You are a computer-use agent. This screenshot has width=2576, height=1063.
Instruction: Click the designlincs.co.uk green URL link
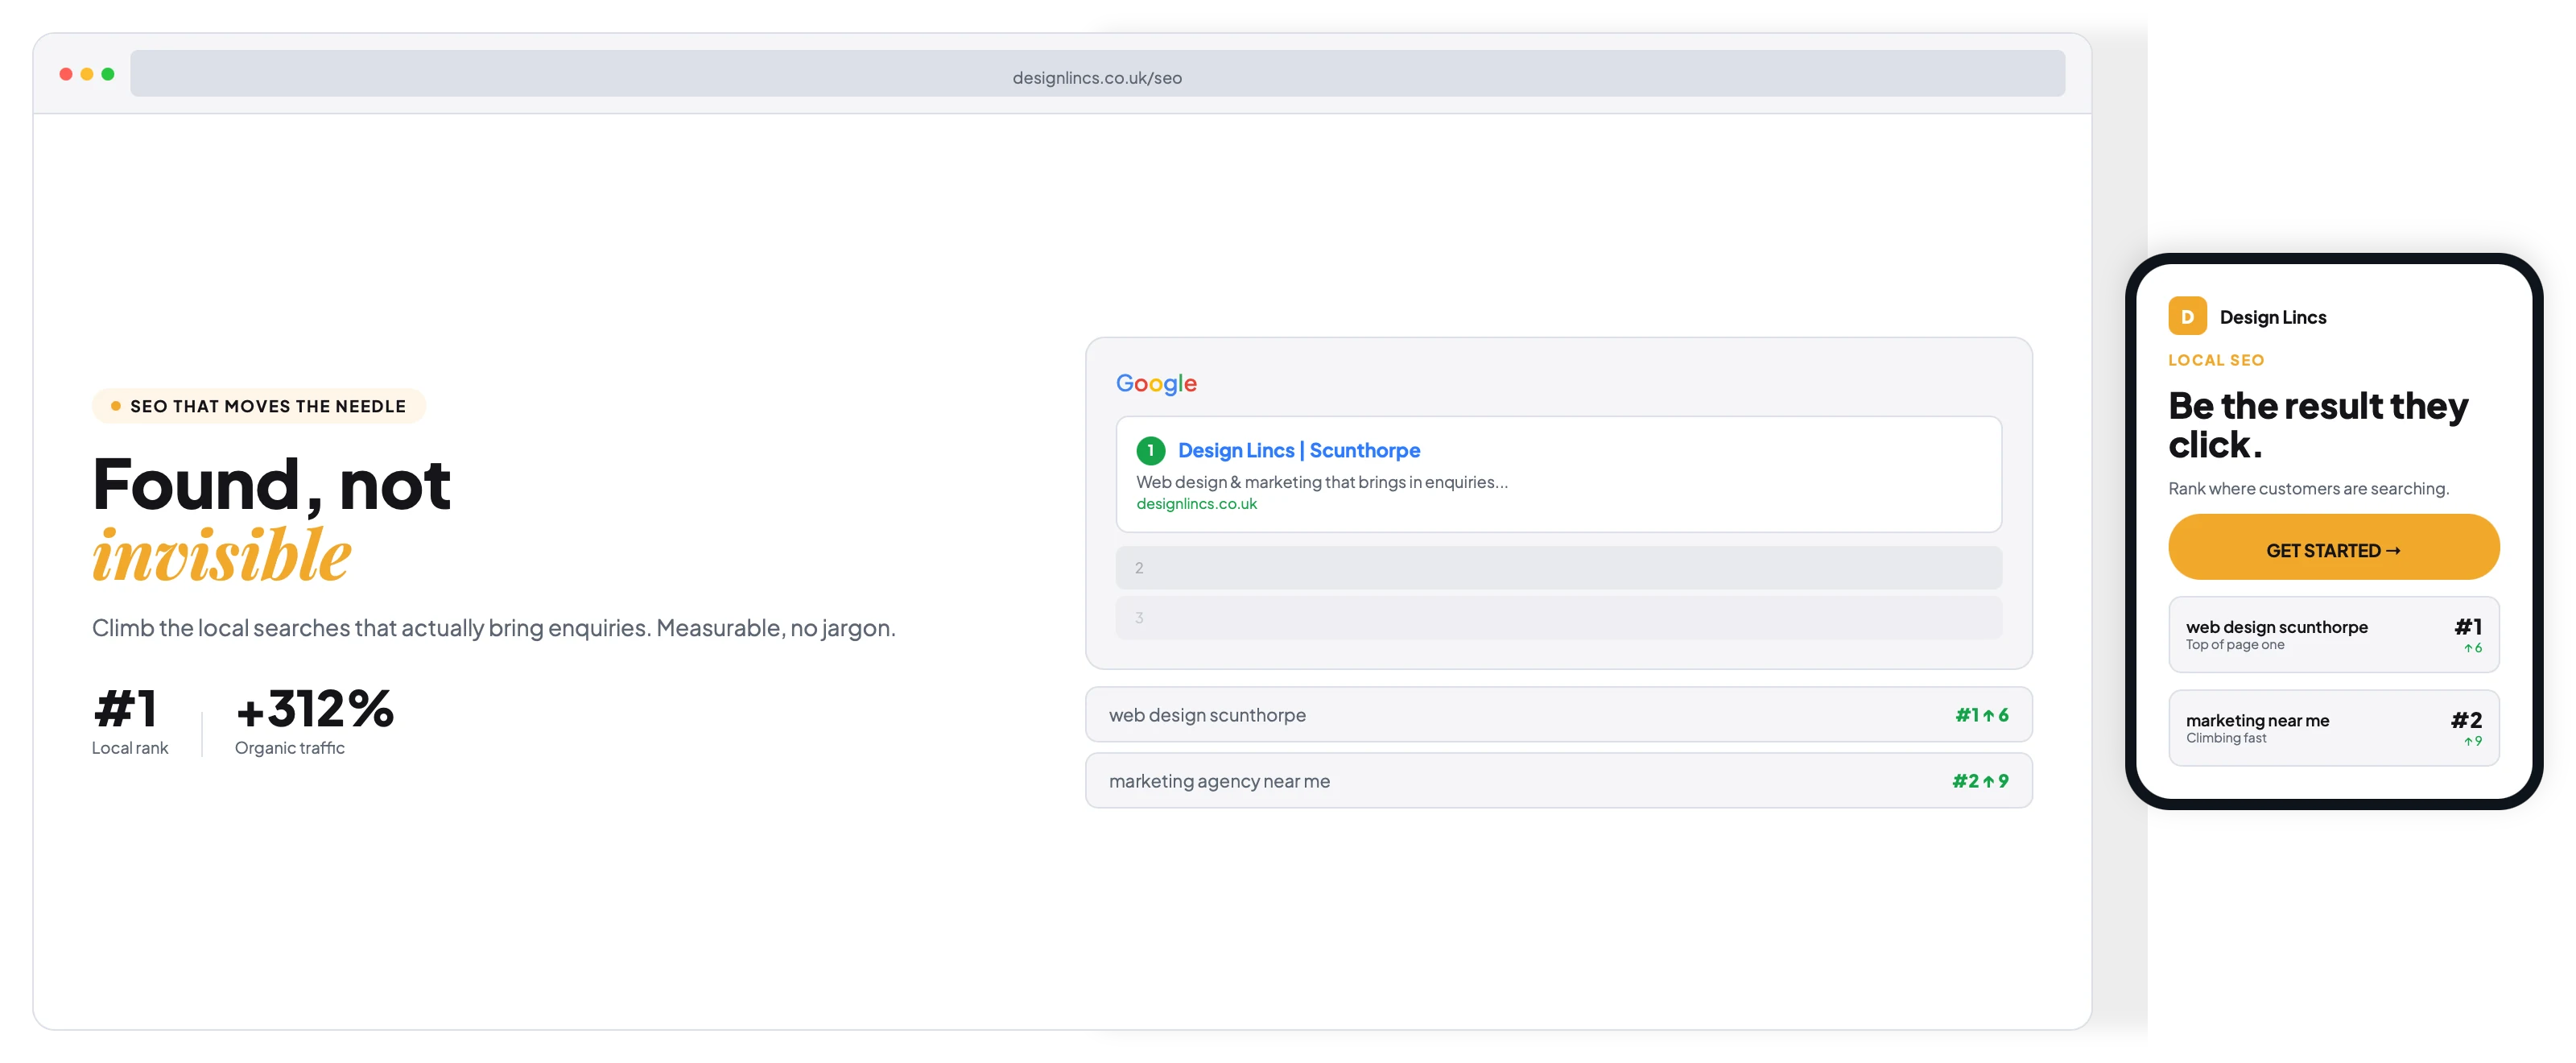pyautogui.click(x=1196, y=504)
